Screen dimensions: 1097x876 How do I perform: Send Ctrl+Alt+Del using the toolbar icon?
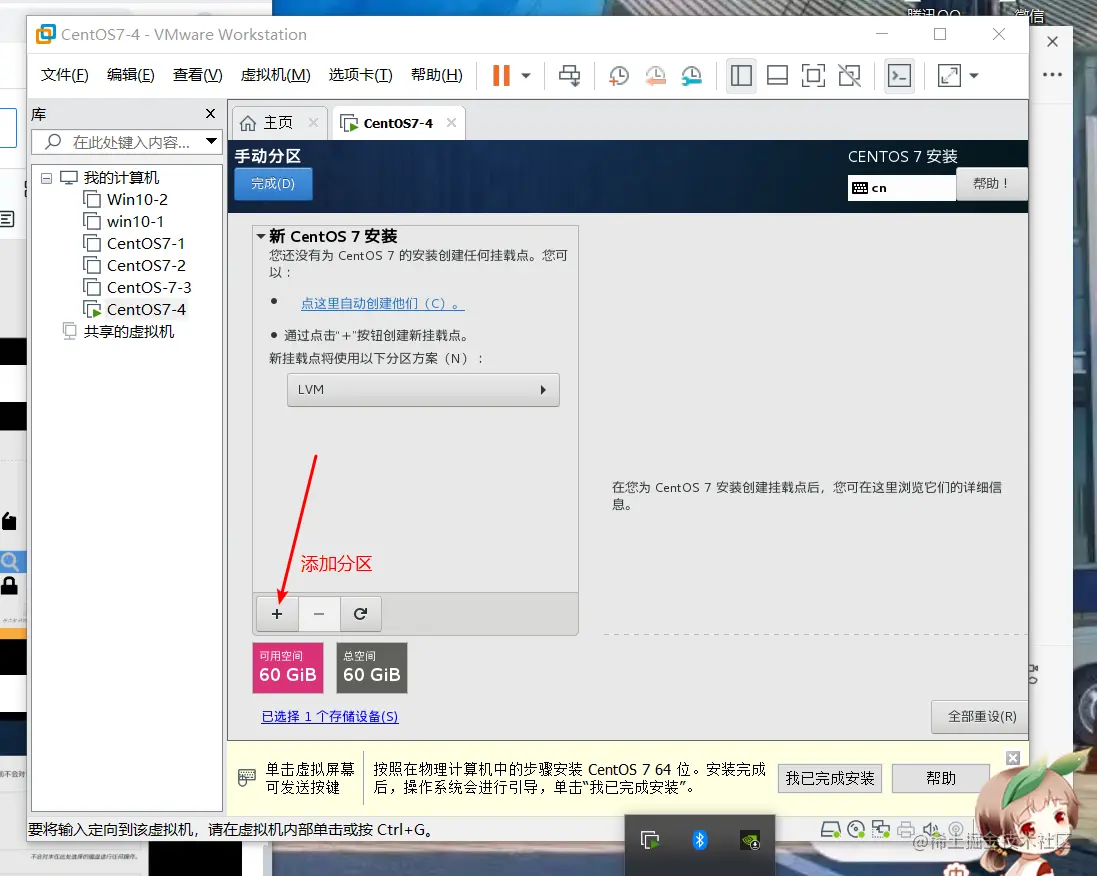(569, 76)
